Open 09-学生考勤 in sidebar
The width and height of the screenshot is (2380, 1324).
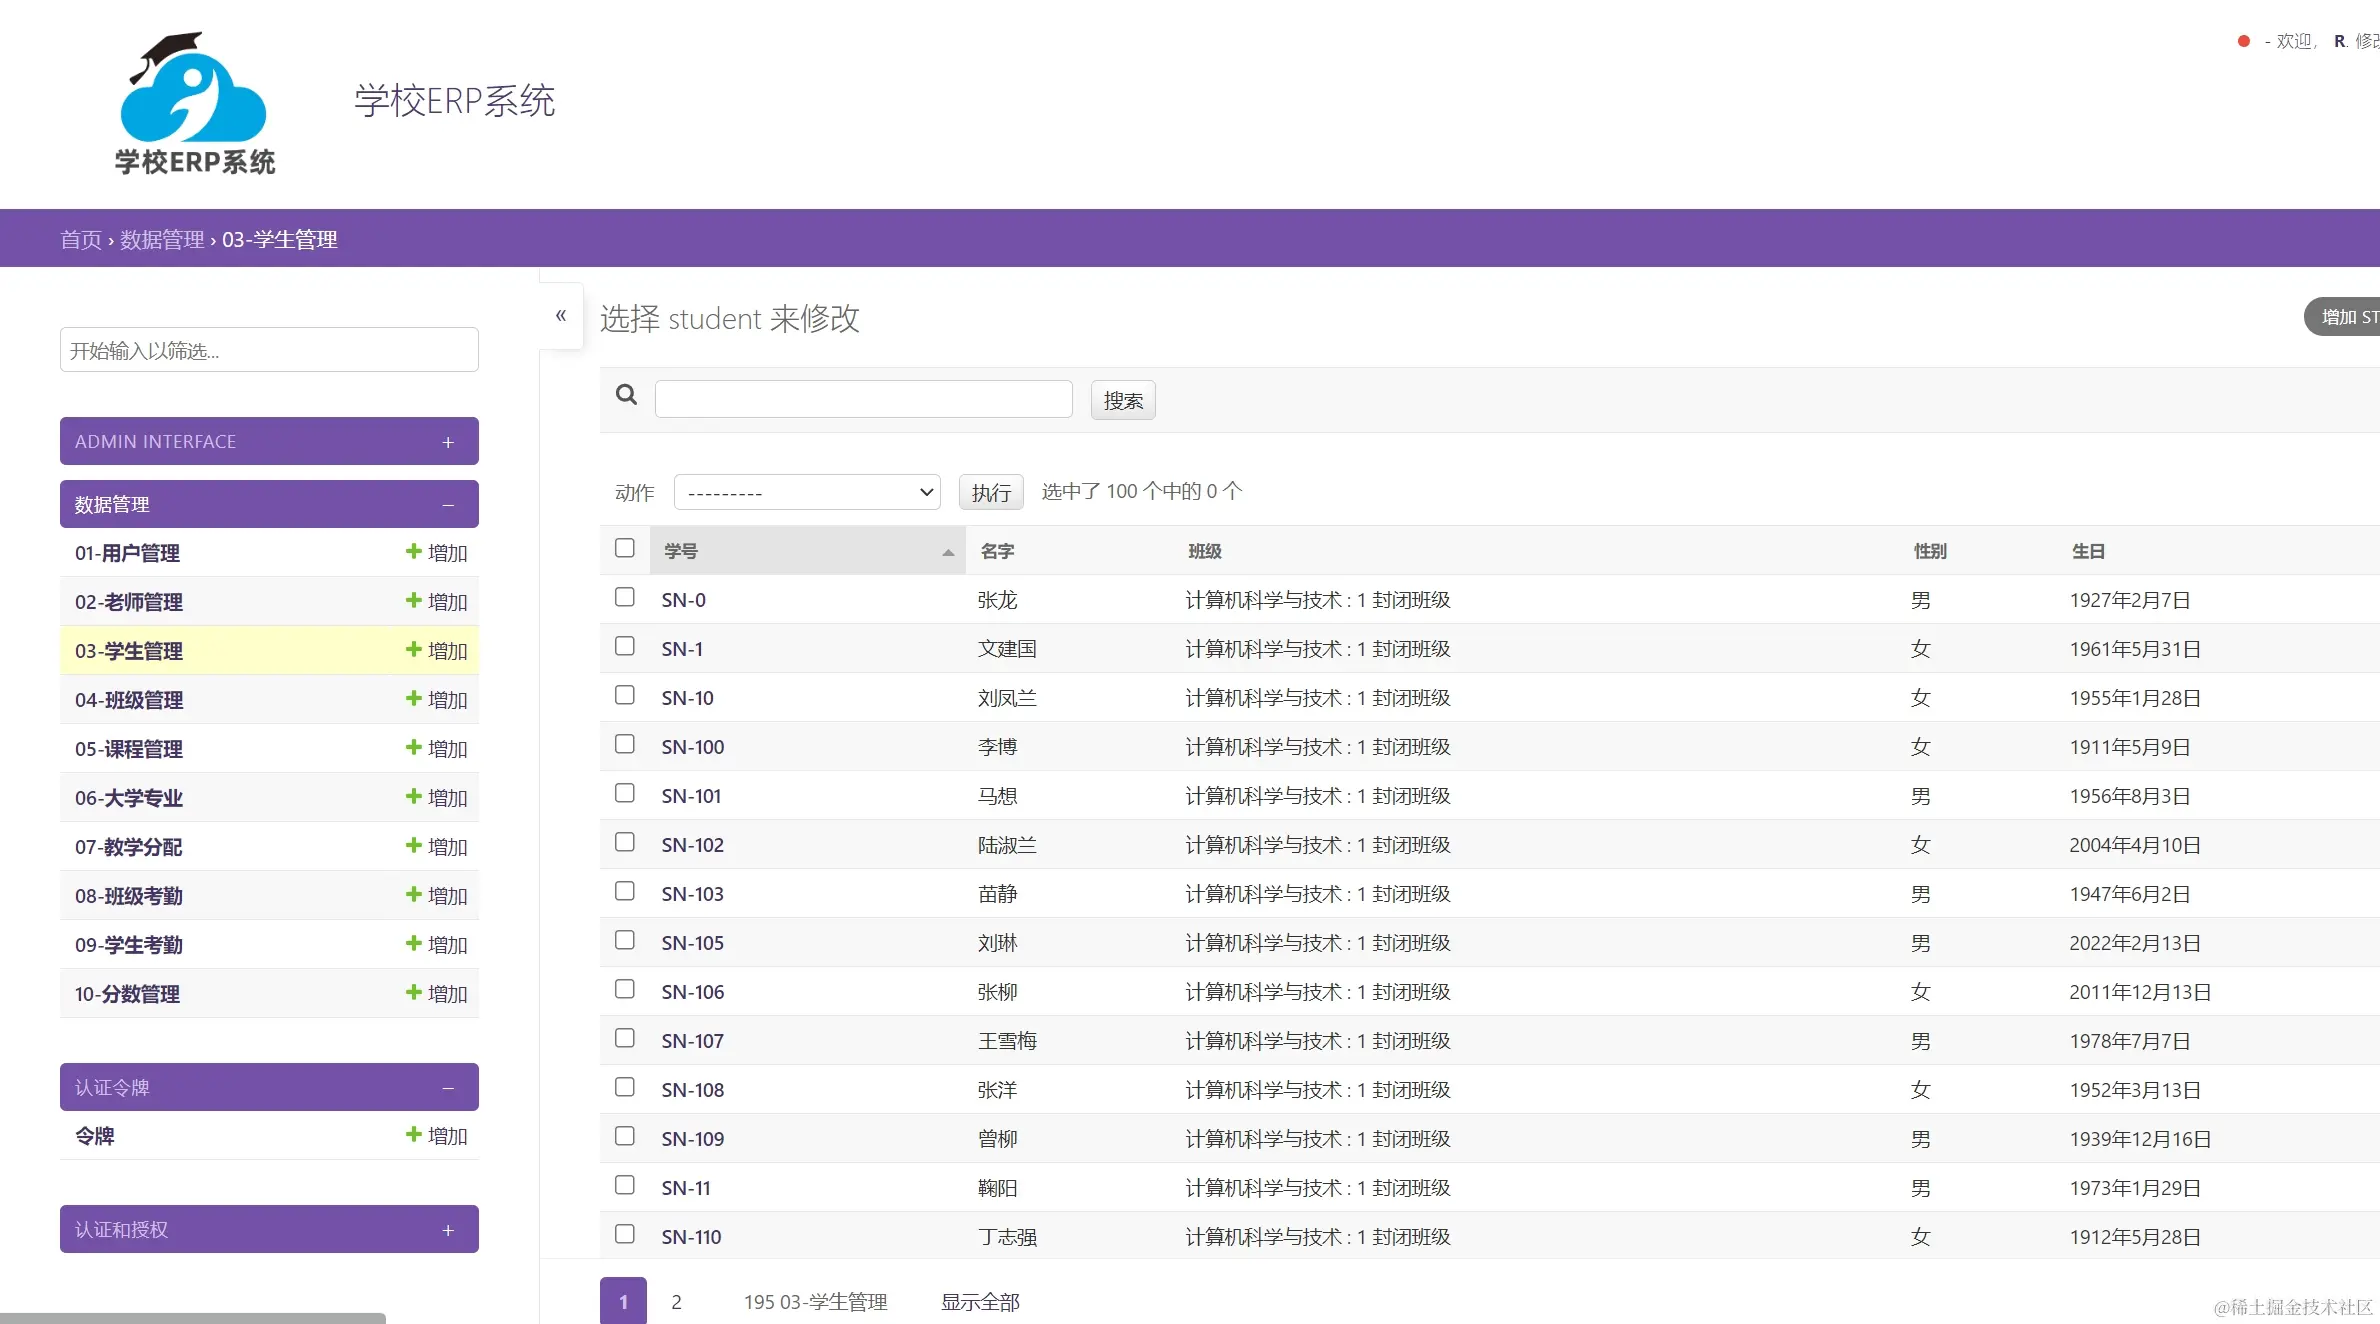129,945
